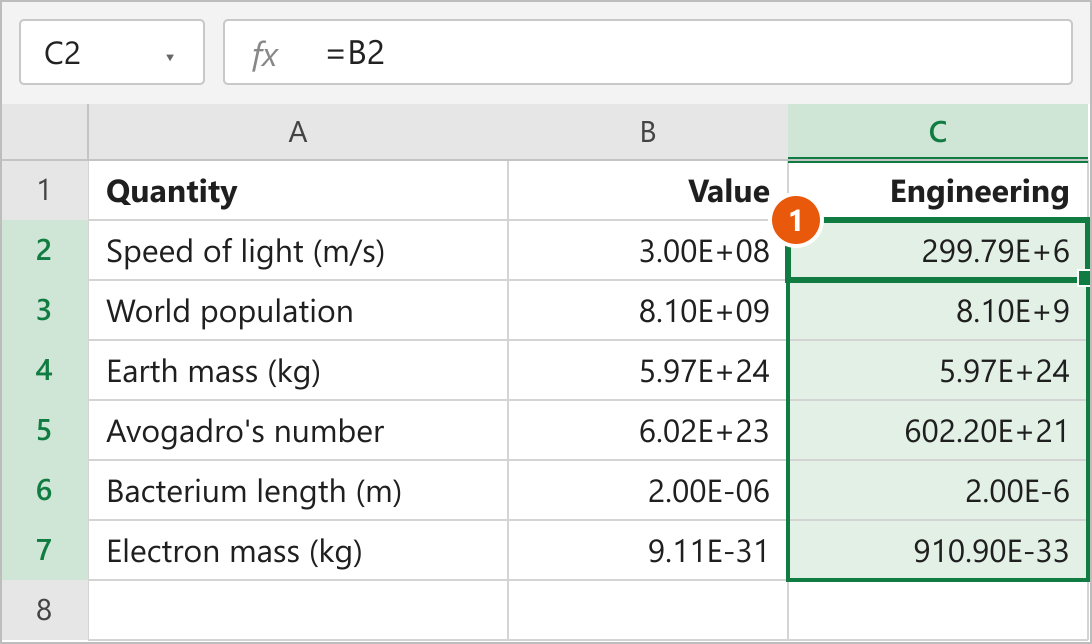This screenshot has height=644, width=1092.
Task: Click the cell showing 299.79E+6
Action: point(937,250)
